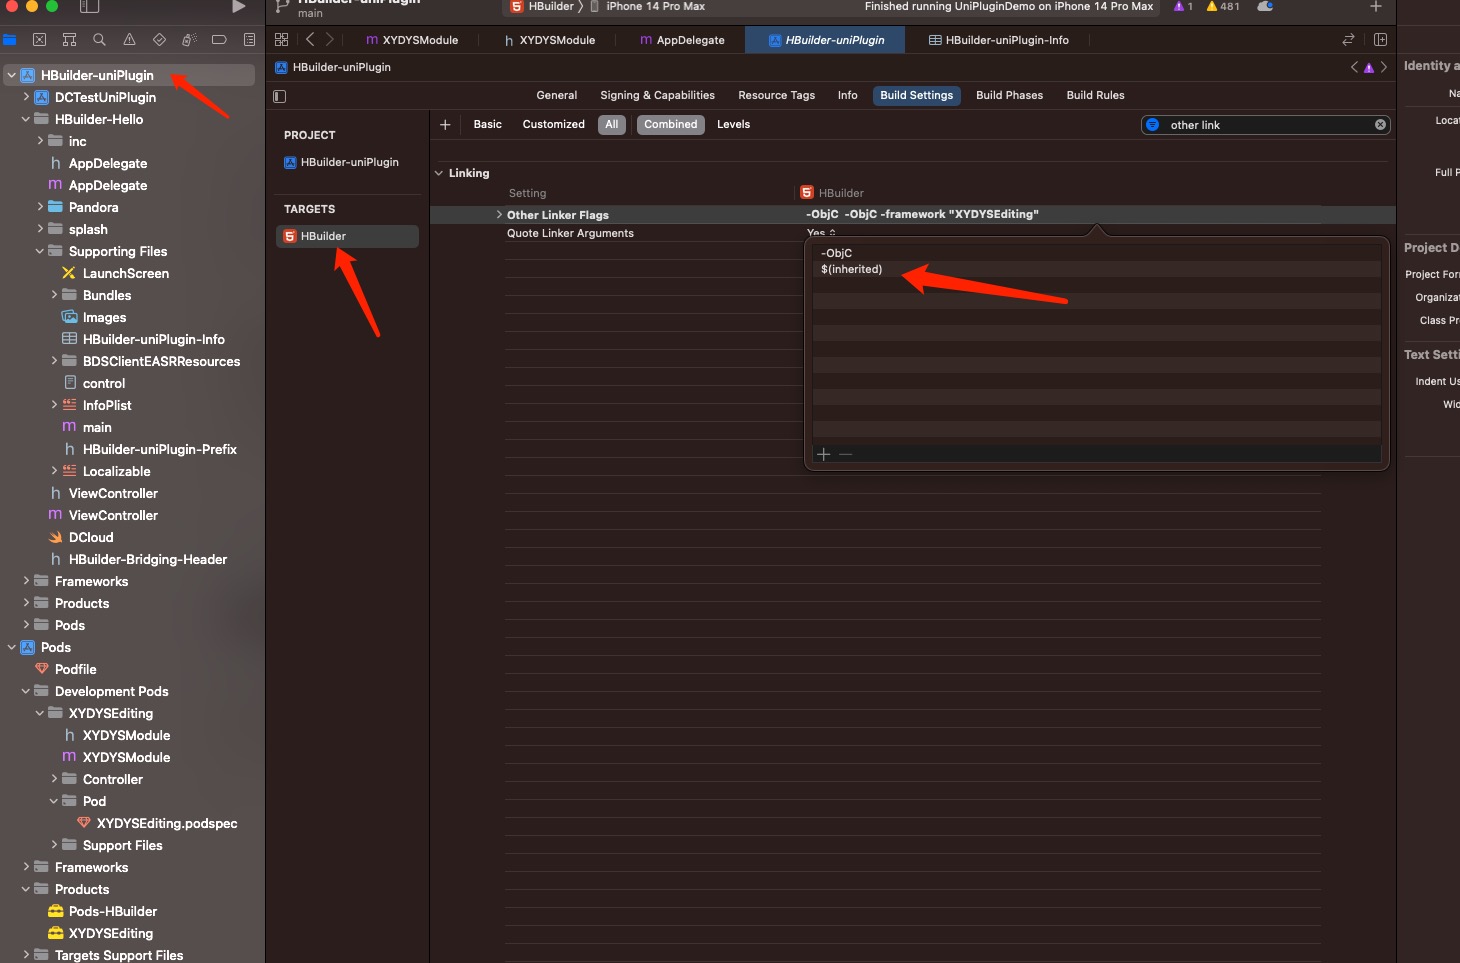Expand the inc folder
1460x963 pixels.
tap(40, 141)
